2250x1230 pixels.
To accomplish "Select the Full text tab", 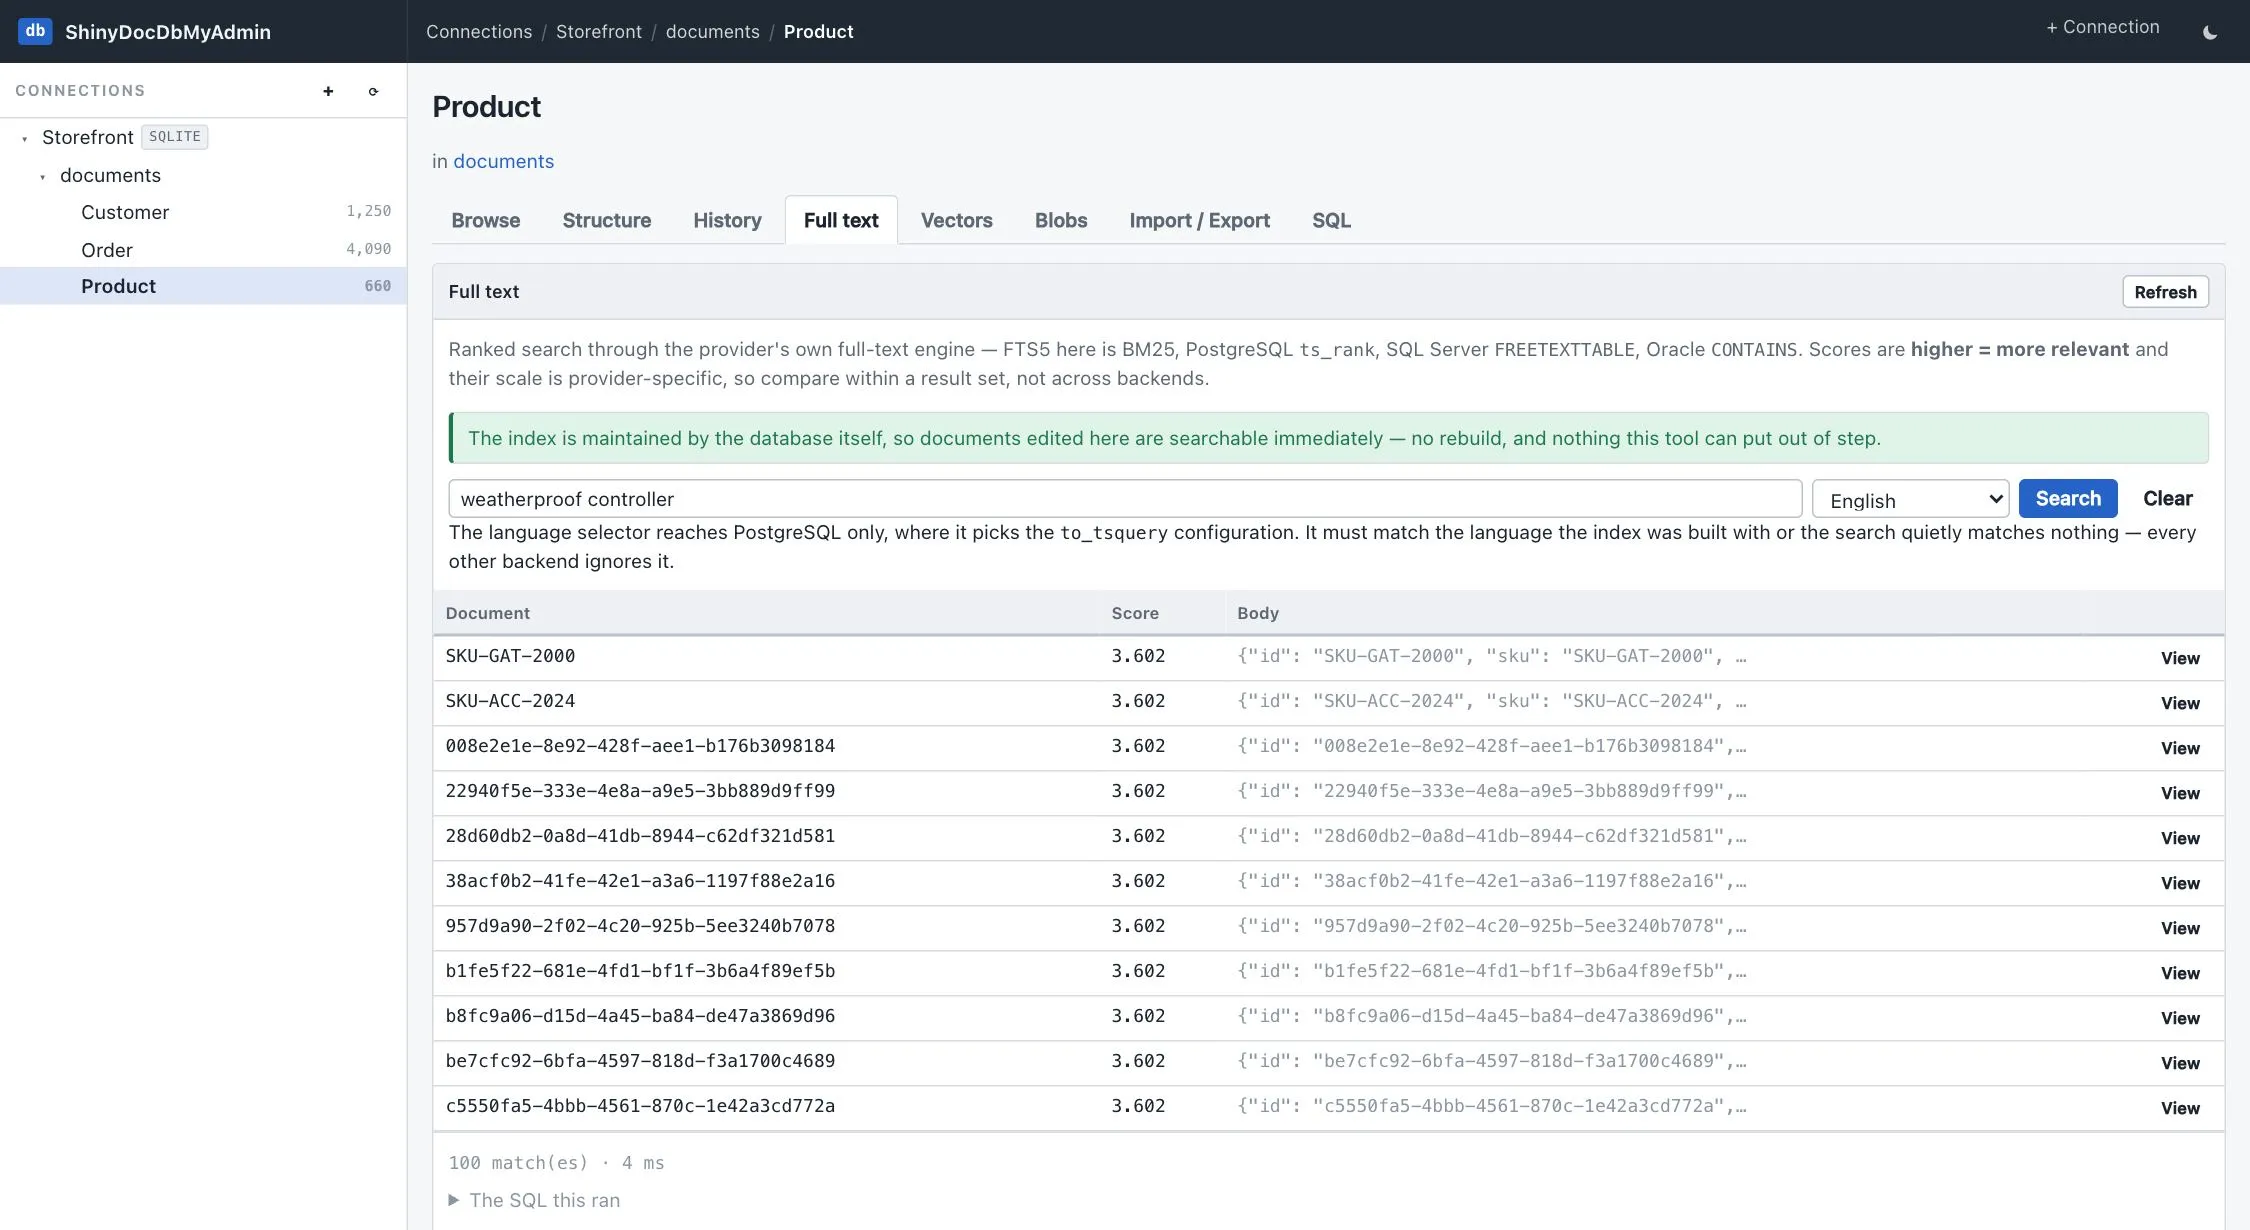I will tap(841, 220).
